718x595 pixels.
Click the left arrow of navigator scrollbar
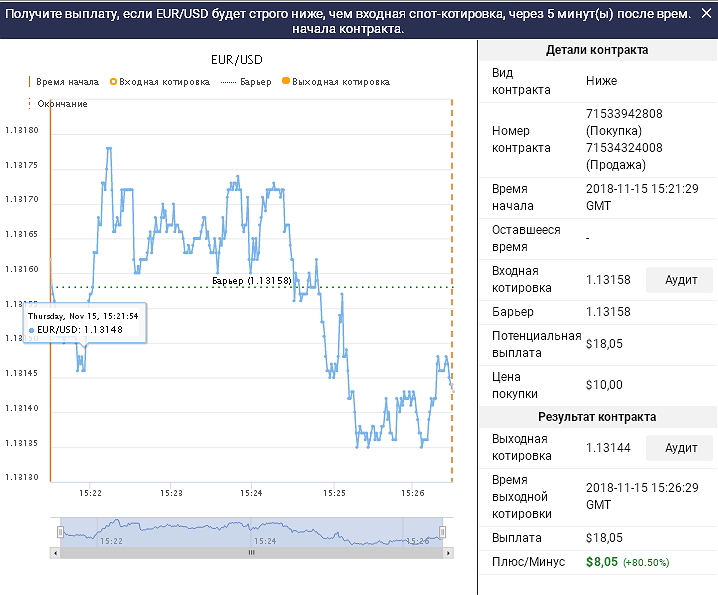pos(55,553)
